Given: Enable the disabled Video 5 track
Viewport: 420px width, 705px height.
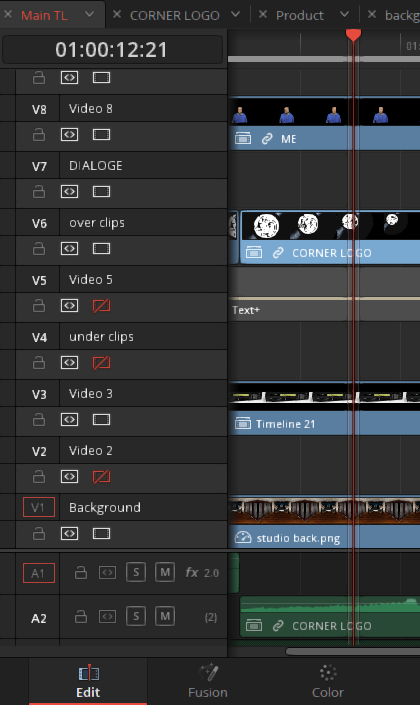Looking at the screenshot, I should [x=101, y=306].
